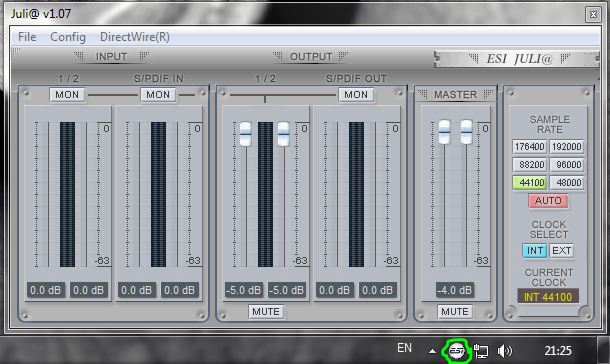Toggle MON on S/PDIF IN
Image resolution: width=610 pixels, height=364 pixels.
pos(158,94)
